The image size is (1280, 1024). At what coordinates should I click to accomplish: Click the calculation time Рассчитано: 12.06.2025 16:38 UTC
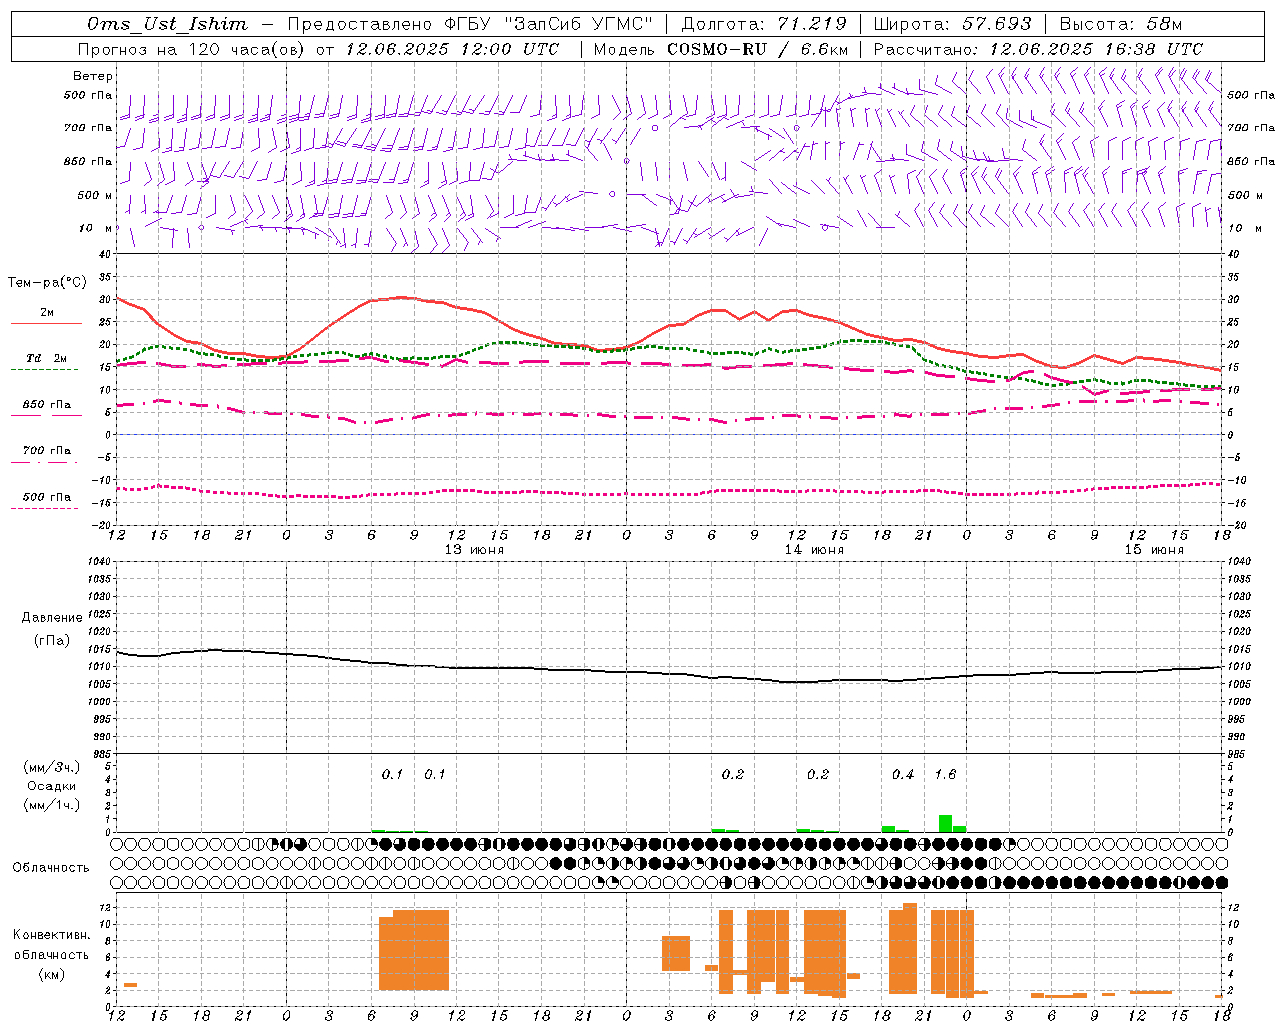[1038, 49]
